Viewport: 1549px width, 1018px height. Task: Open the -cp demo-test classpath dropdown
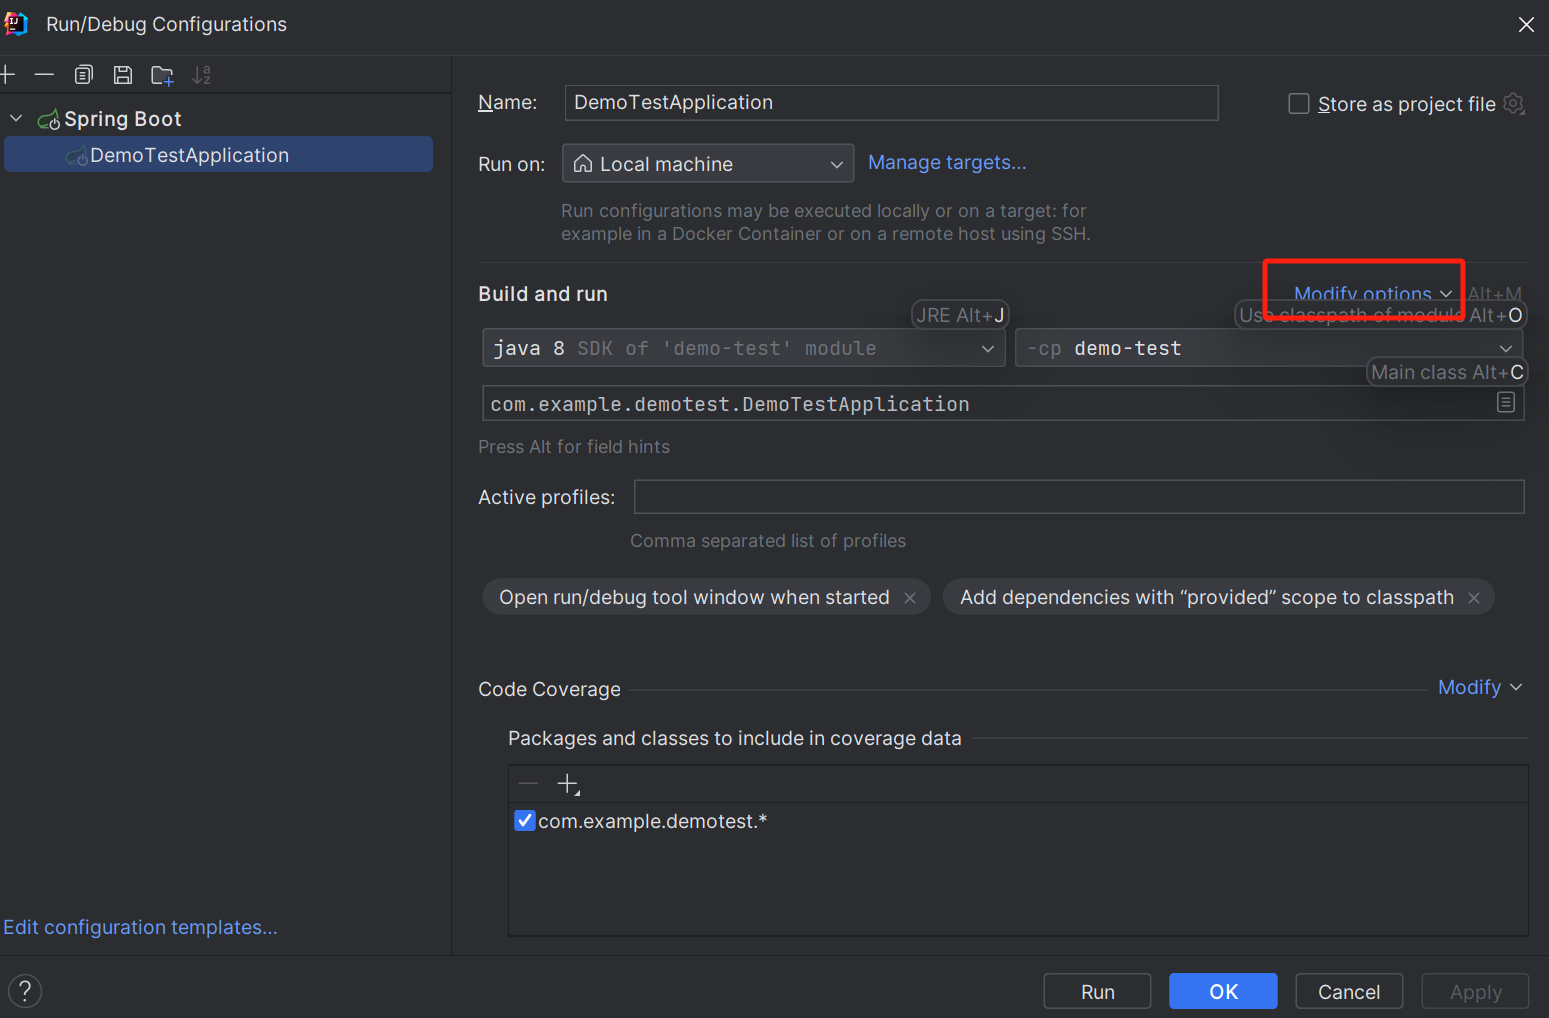click(1269, 348)
